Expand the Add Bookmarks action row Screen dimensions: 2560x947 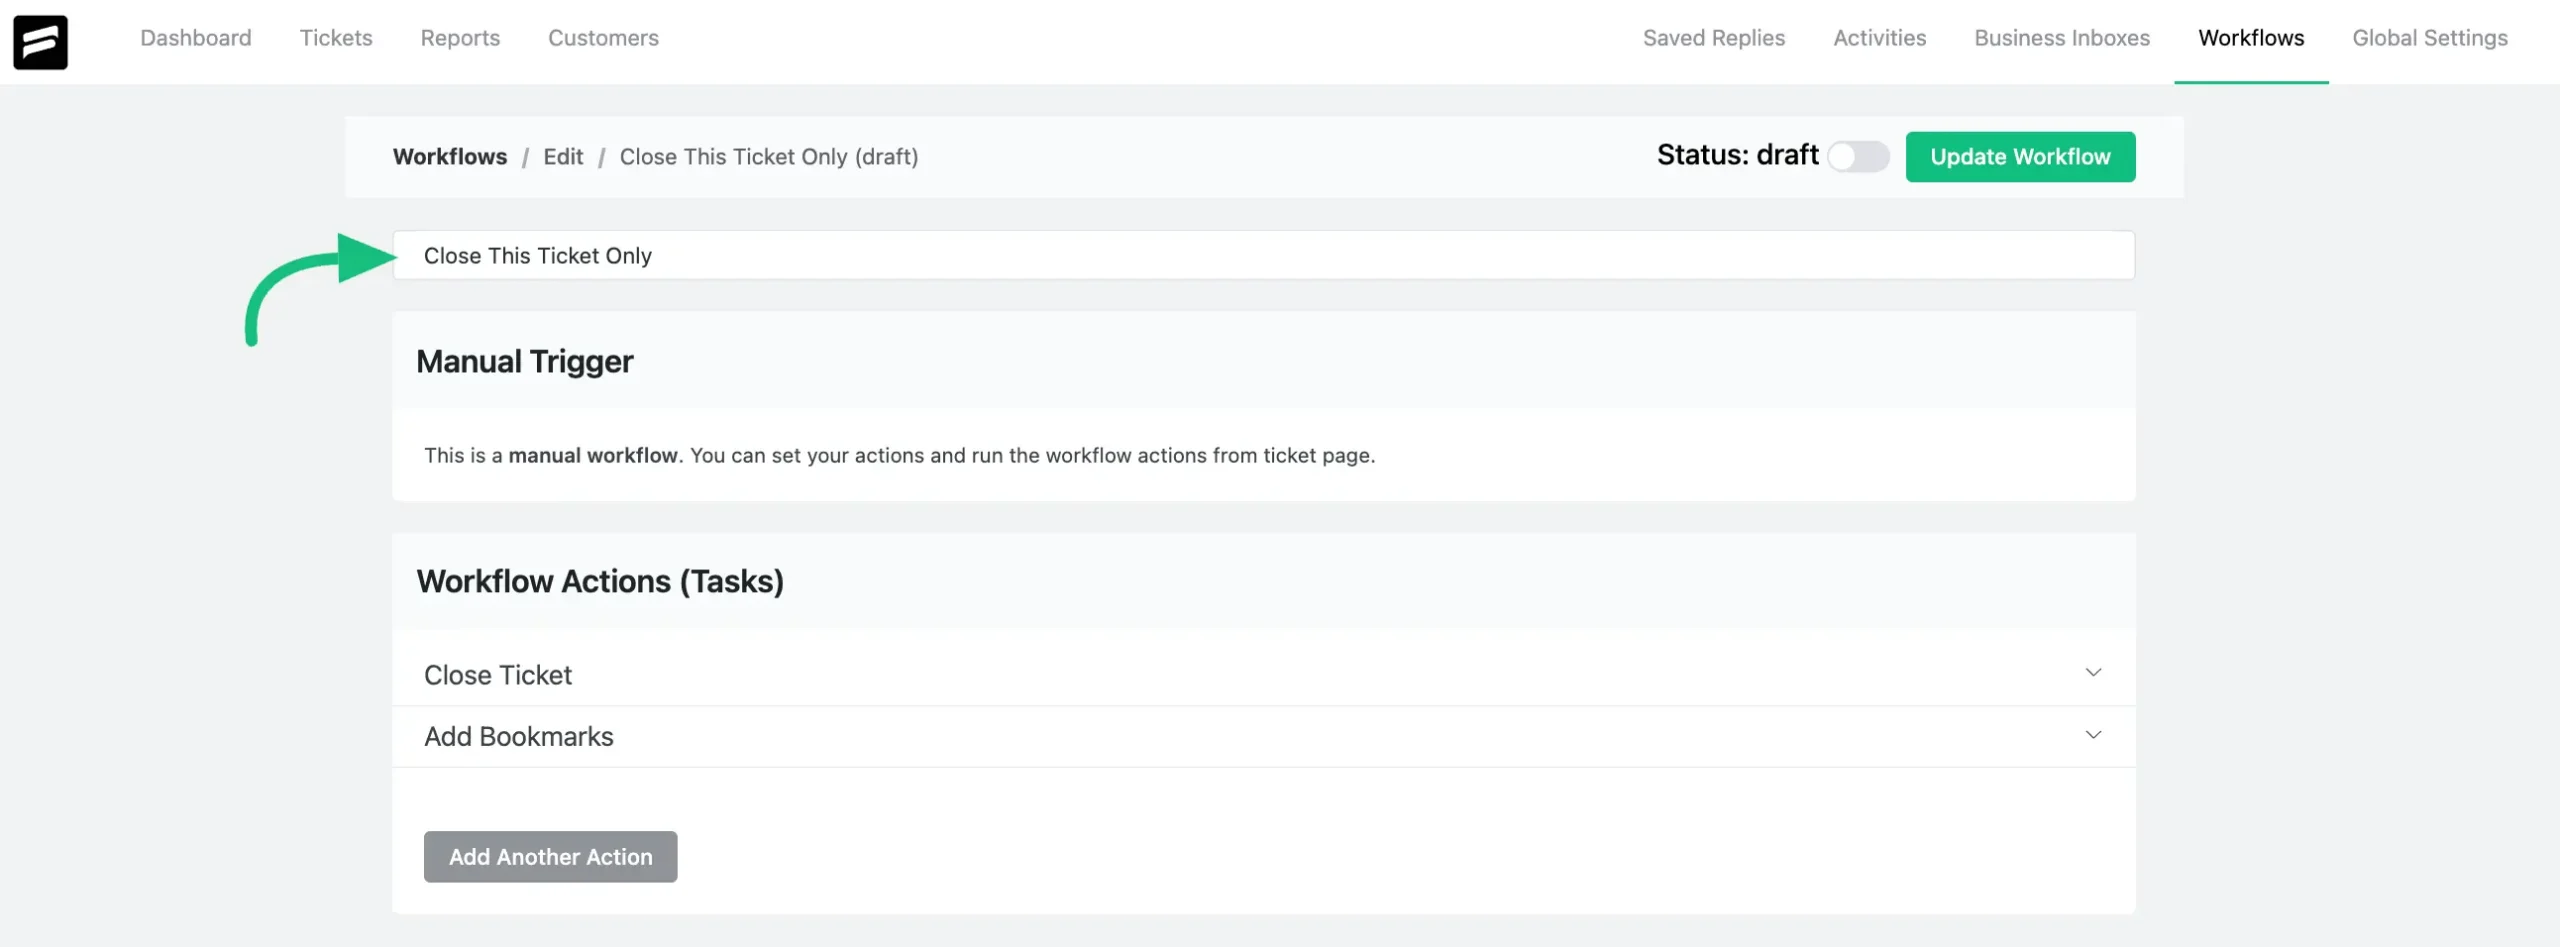[1264, 737]
